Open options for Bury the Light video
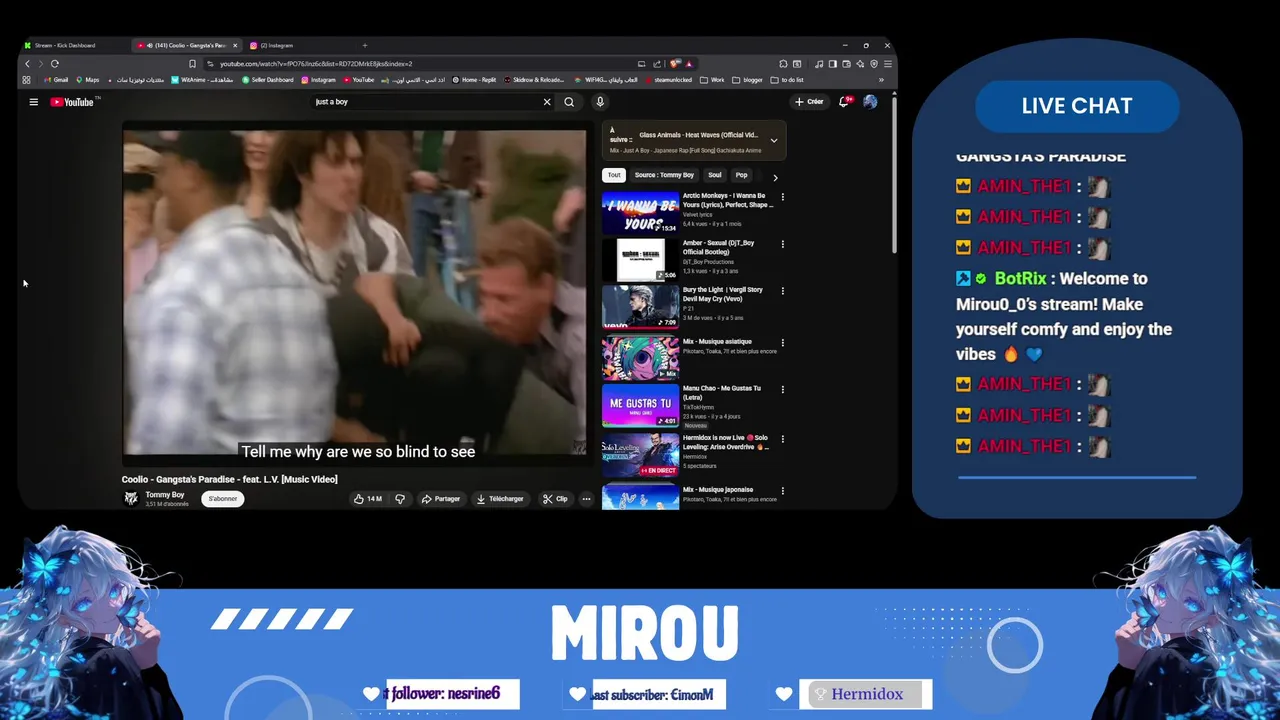Screen dimensions: 1280x720 pyautogui.click(x=782, y=291)
